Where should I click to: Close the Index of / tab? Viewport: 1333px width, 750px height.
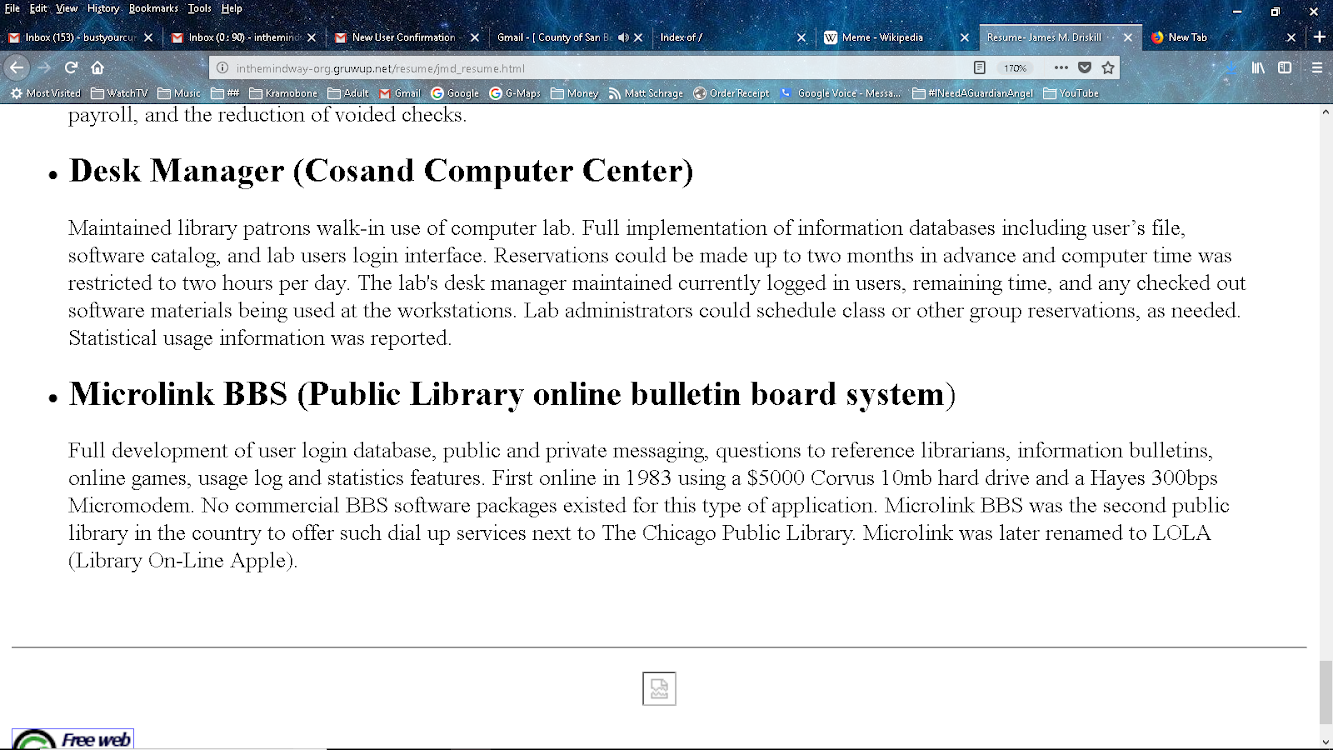click(801, 37)
